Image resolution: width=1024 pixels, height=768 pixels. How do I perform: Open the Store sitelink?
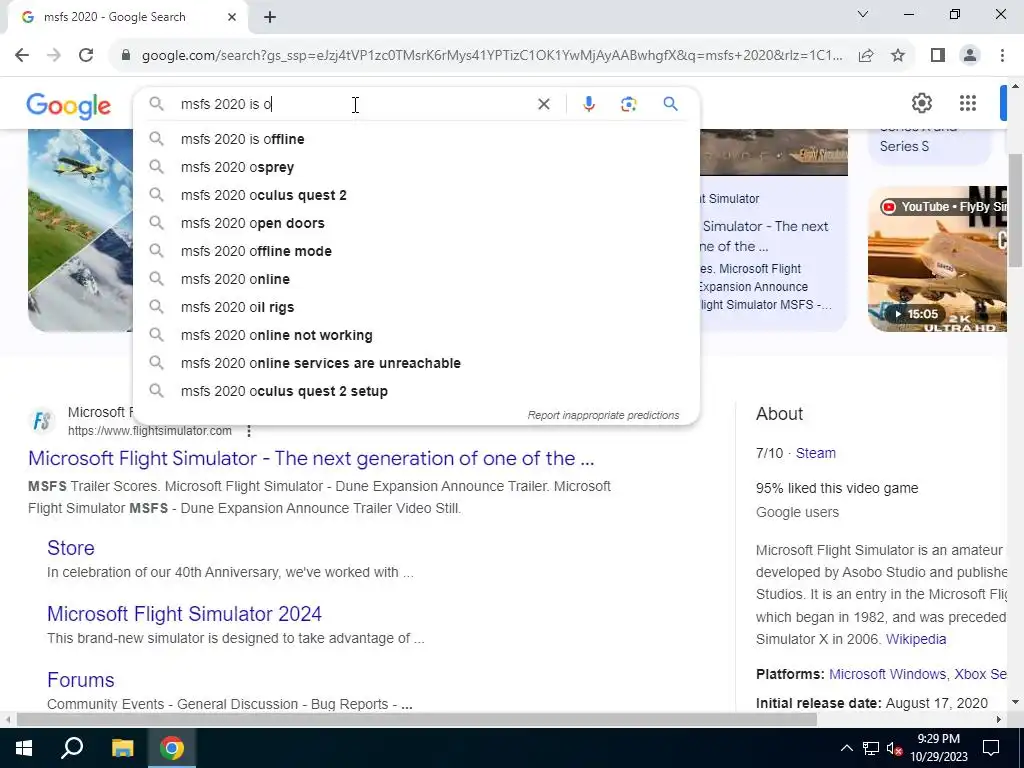pos(71,548)
